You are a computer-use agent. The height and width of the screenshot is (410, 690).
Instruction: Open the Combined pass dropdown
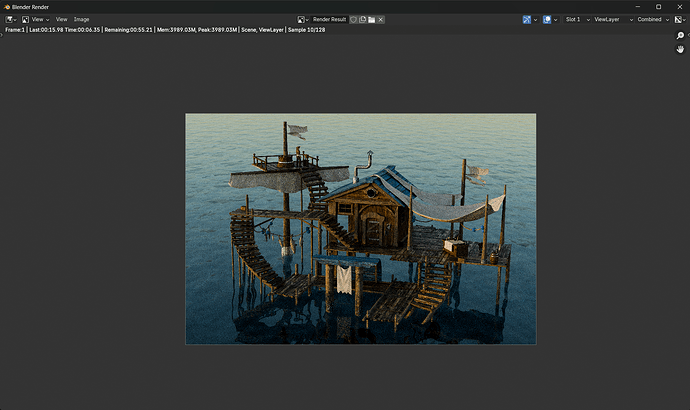(x=653, y=19)
